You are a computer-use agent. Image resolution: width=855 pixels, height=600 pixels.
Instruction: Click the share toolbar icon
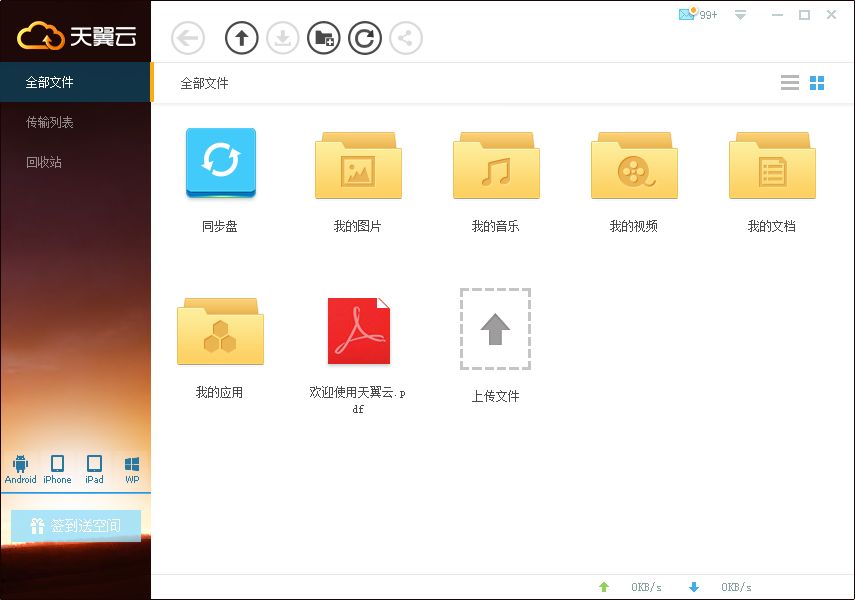[x=406, y=38]
